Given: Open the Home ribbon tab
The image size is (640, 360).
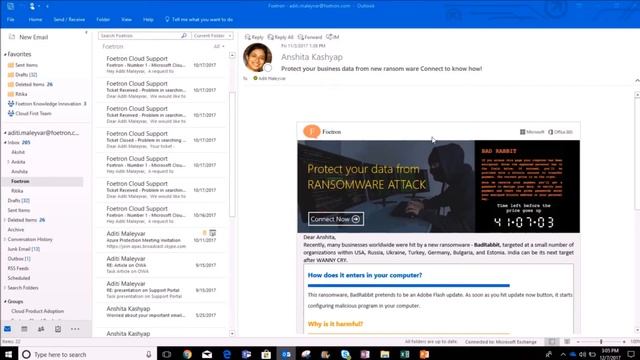Looking at the screenshot, I should pyautogui.click(x=35, y=20).
